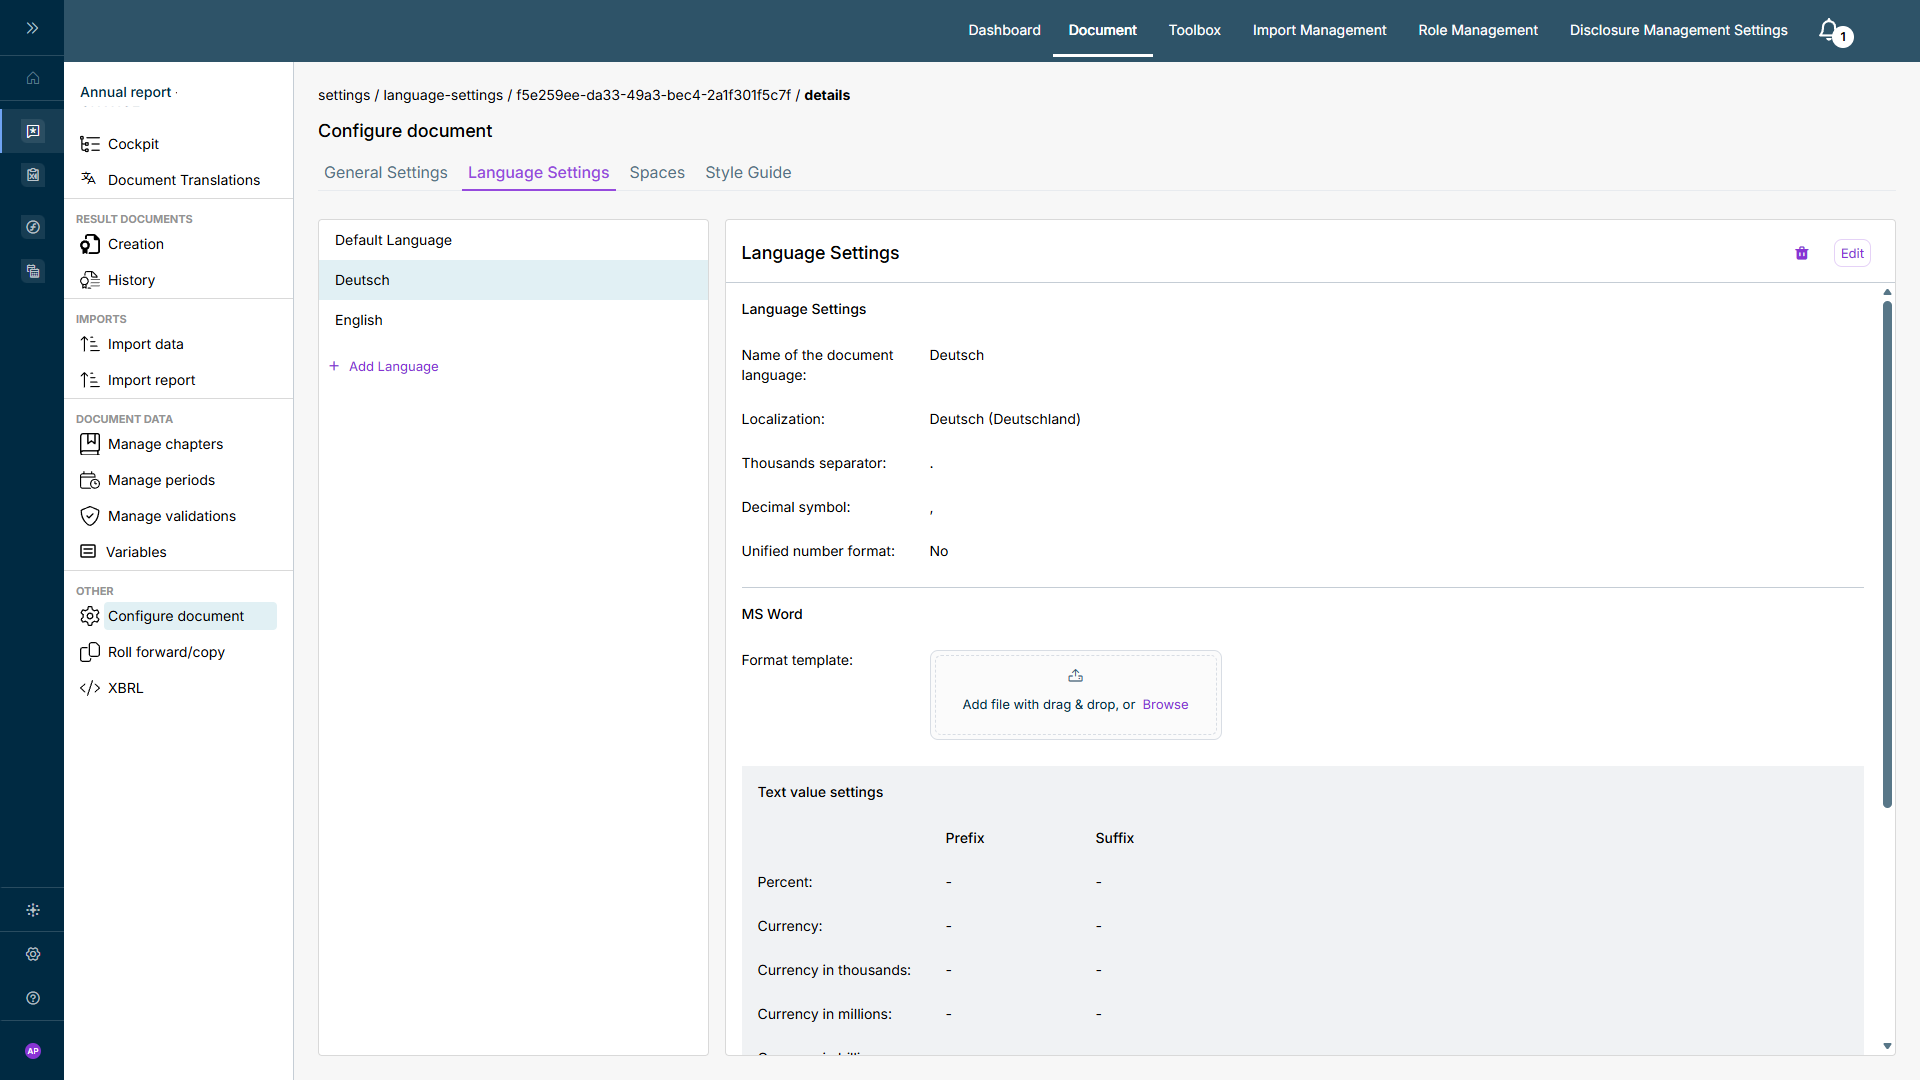
Task: Click Add Language
Action: pos(384,366)
